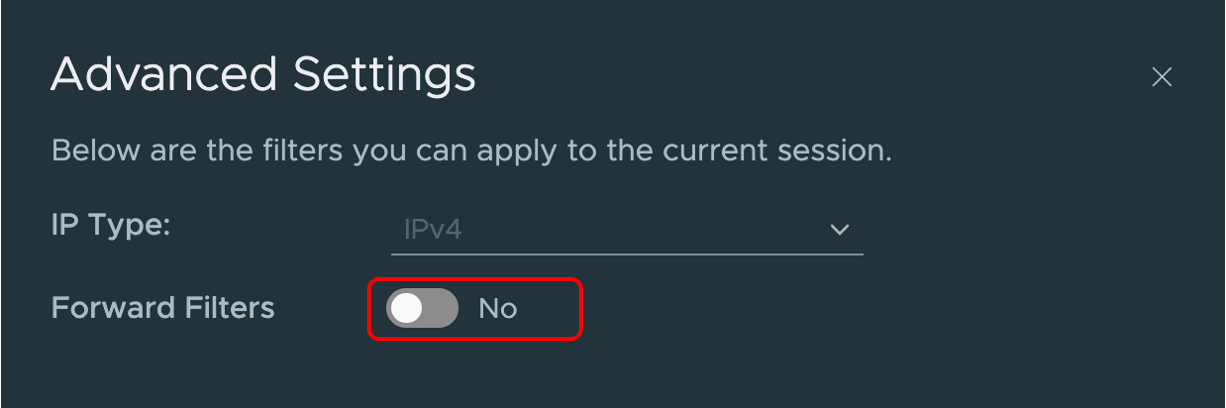
Task: Click the chevron arrow beside IPv4
Action: [839, 230]
